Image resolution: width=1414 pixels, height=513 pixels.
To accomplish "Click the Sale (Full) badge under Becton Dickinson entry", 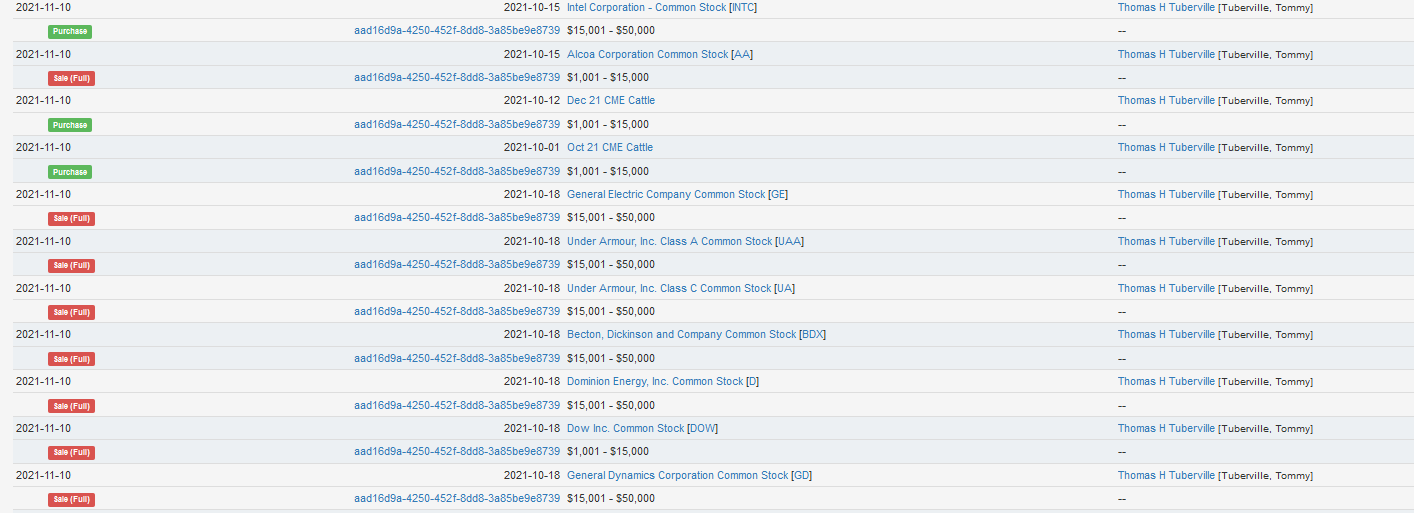I will 71,359.
